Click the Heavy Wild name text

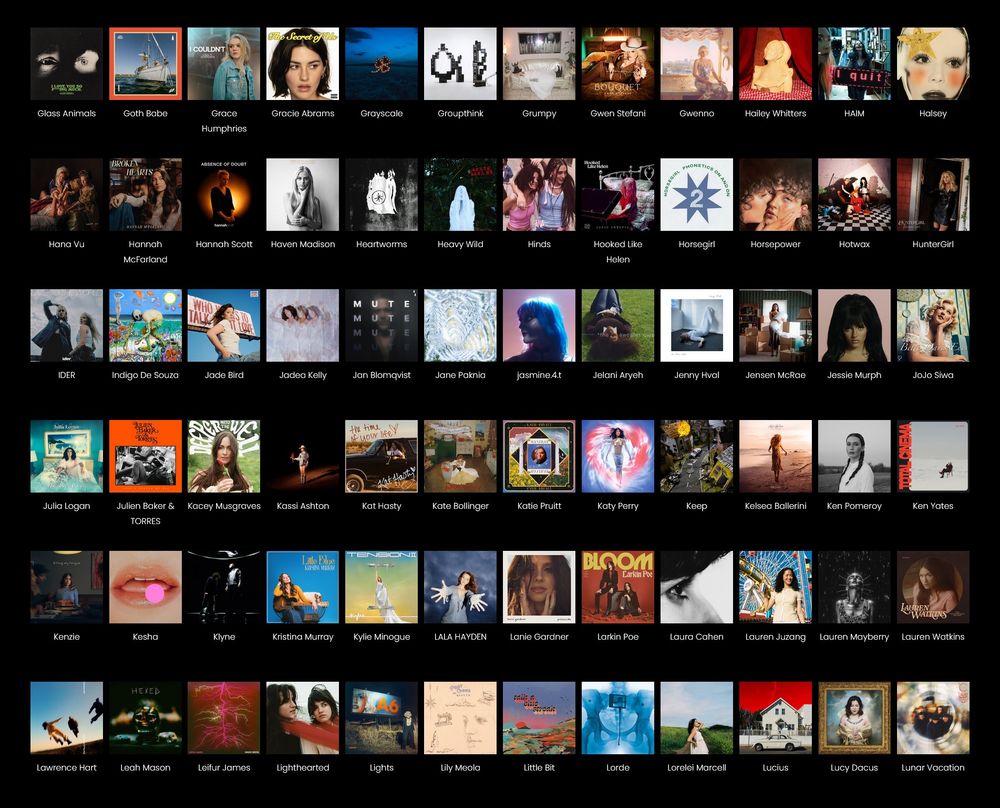tap(460, 244)
